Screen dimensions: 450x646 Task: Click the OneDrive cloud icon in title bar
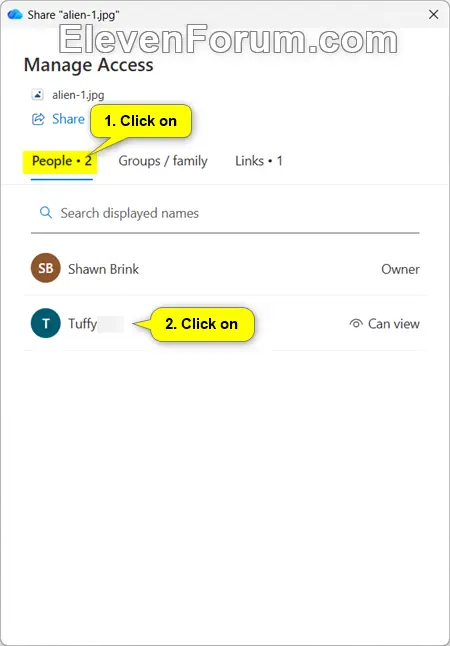tap(15, 15)
